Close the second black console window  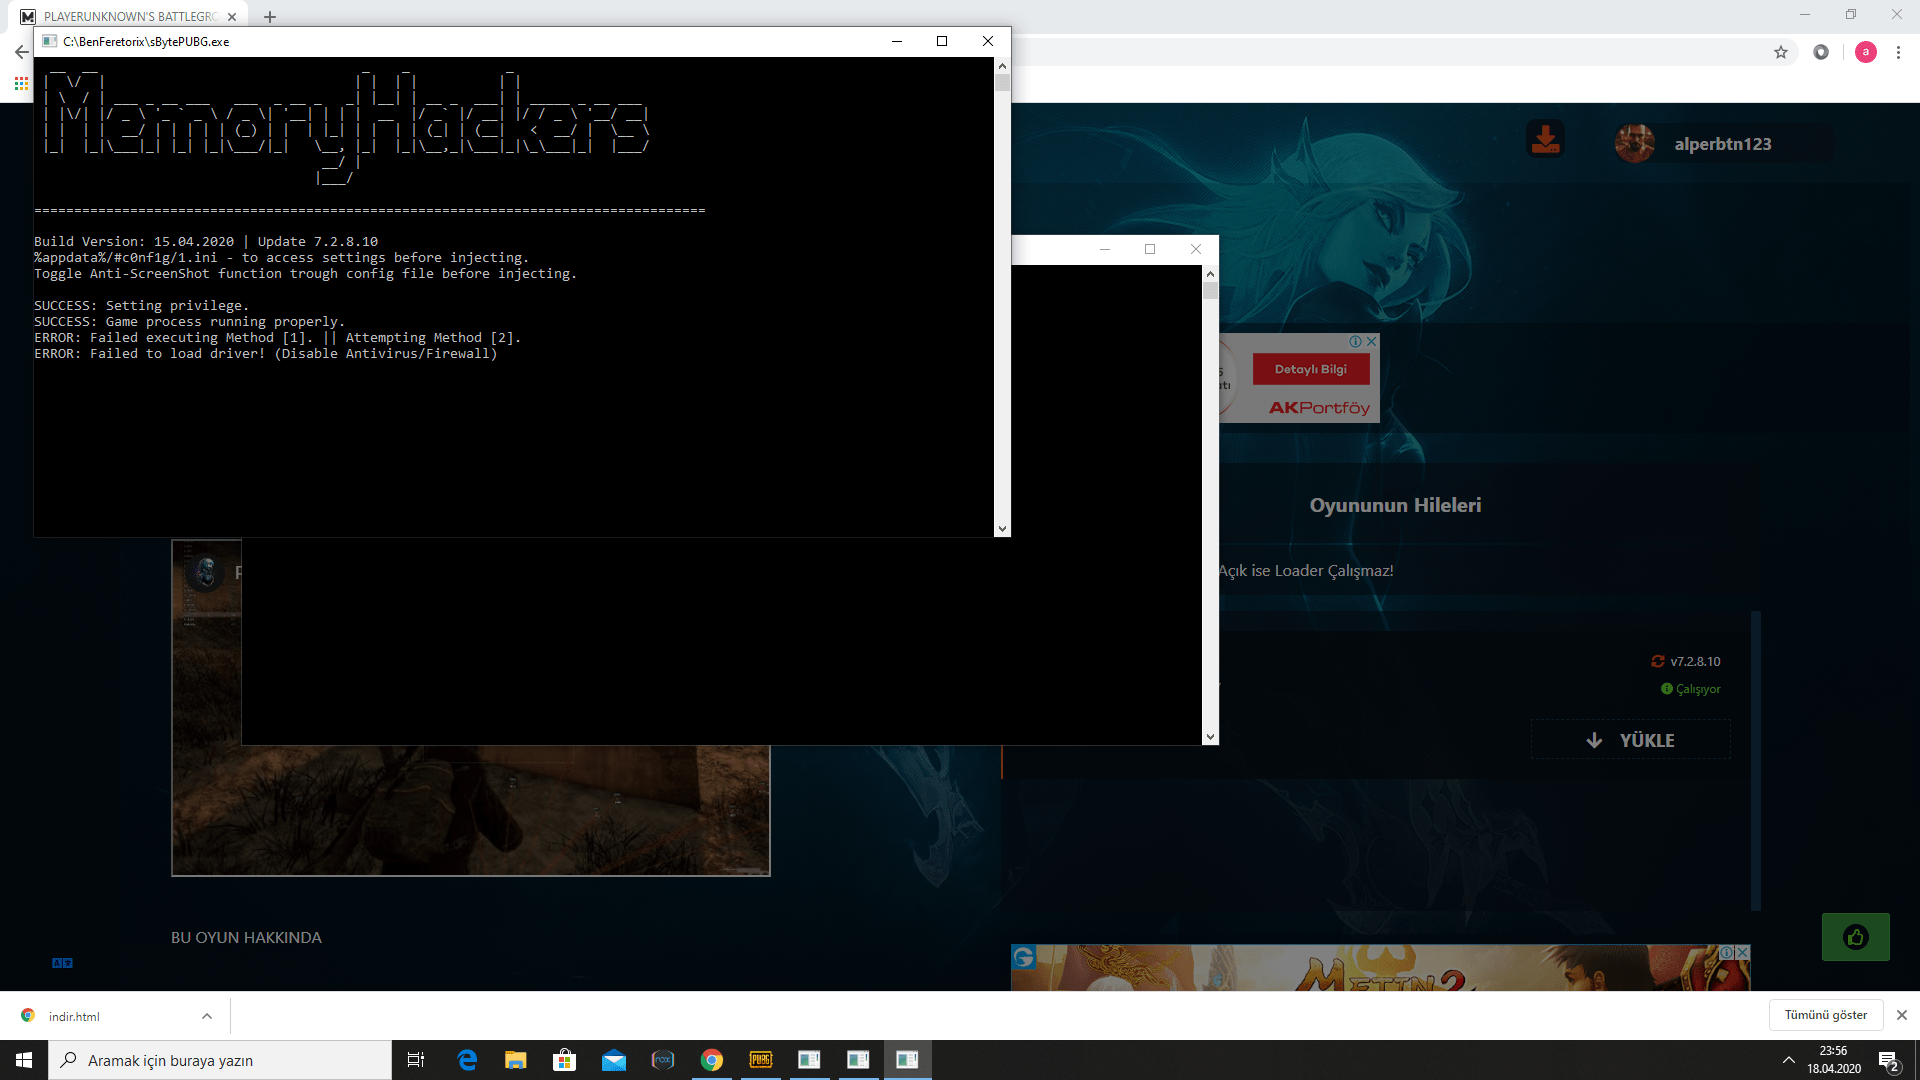pos(1196,249)
